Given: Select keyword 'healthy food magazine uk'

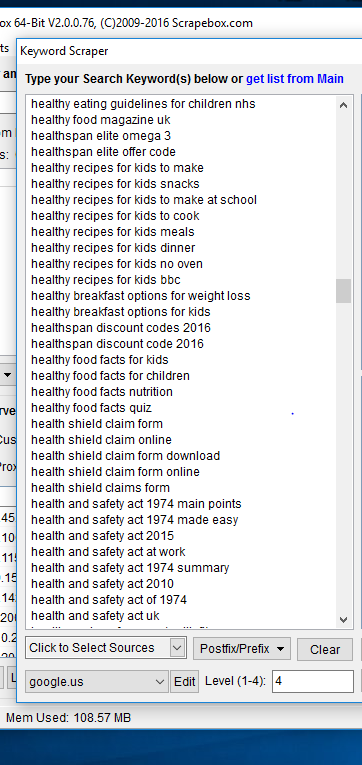Looking at the screenshot, I should point(101,120).
